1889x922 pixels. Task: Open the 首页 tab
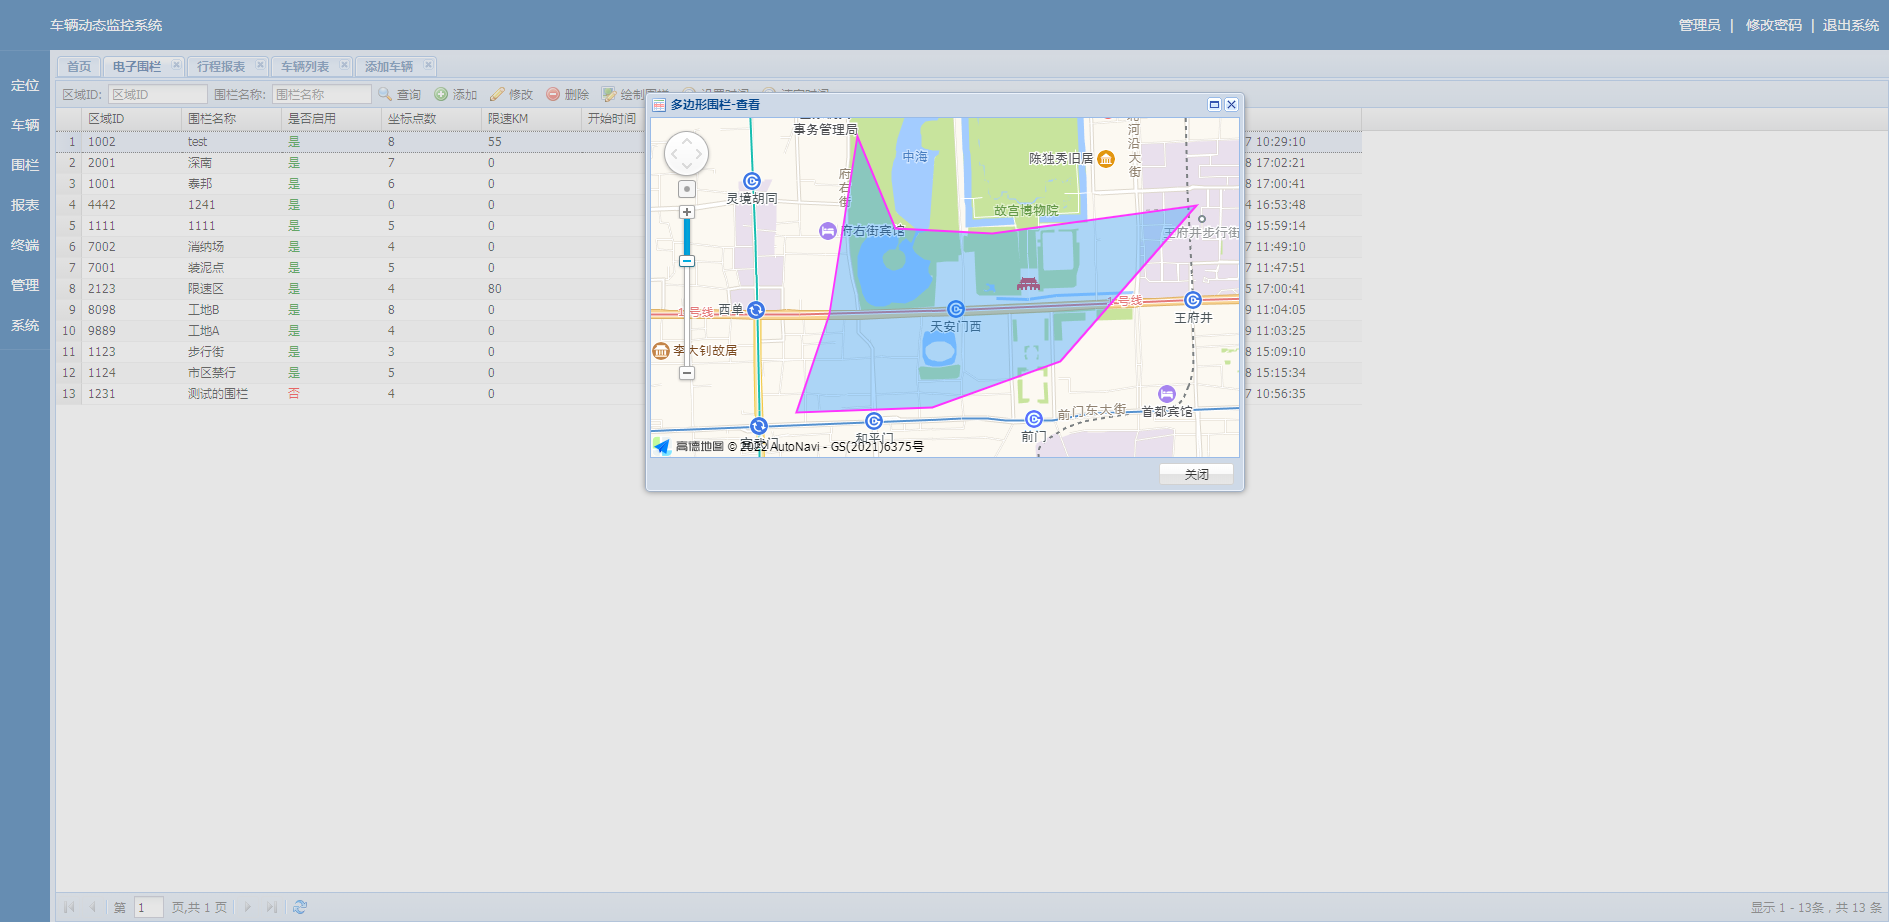click(x=79, y=66)
